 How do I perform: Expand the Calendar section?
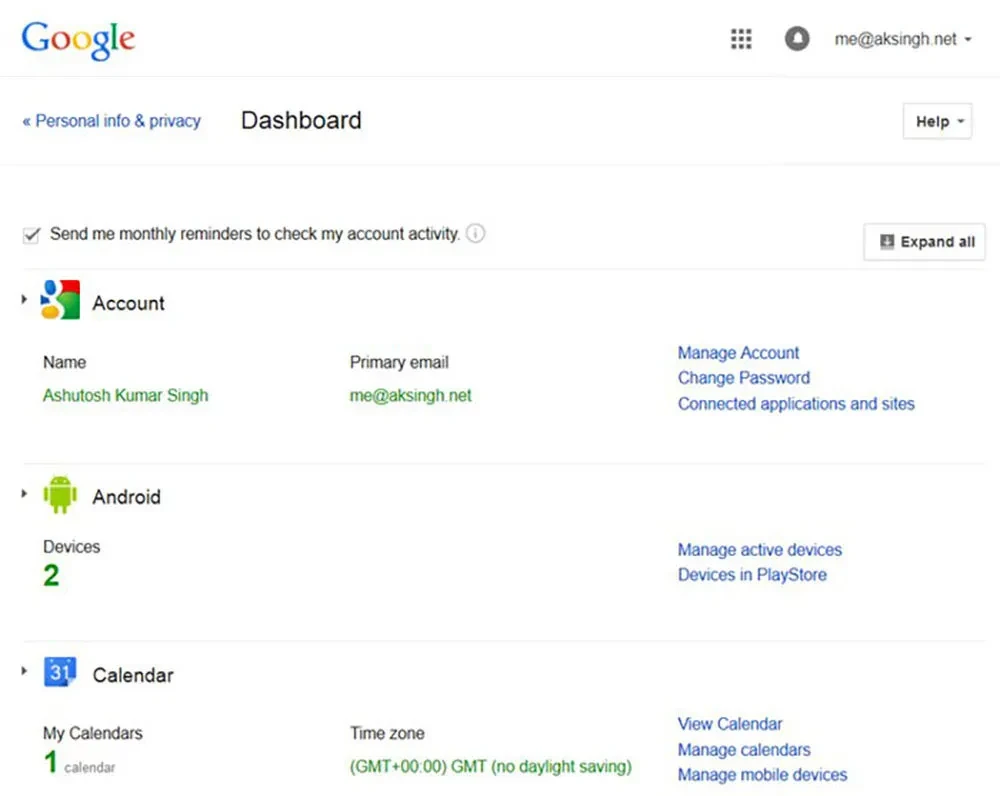coord(23,670)
